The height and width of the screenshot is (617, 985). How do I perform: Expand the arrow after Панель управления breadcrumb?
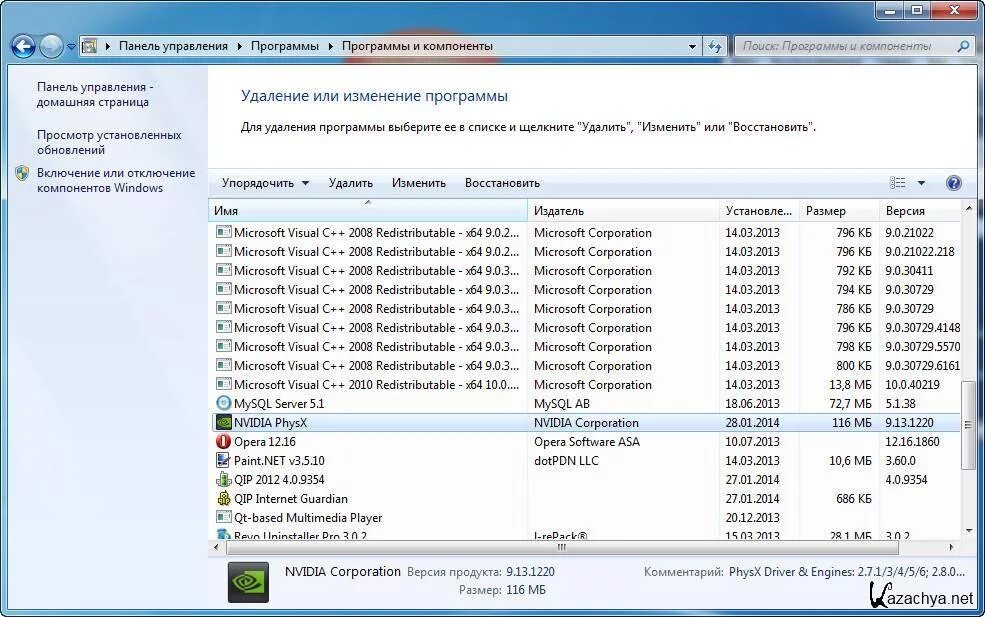pyautogui.click(x=239, y=46)
